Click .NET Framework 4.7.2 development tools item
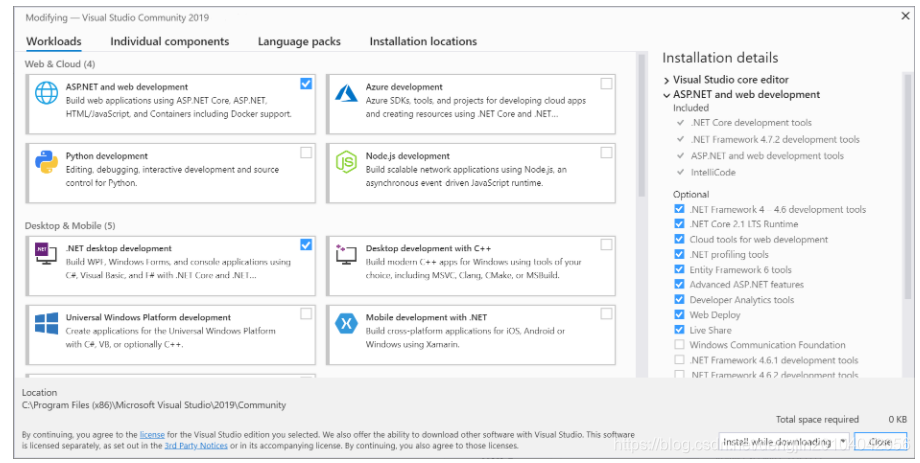This screenshot has height=463, width=920. pyautogui.click(x=775, y=140)
